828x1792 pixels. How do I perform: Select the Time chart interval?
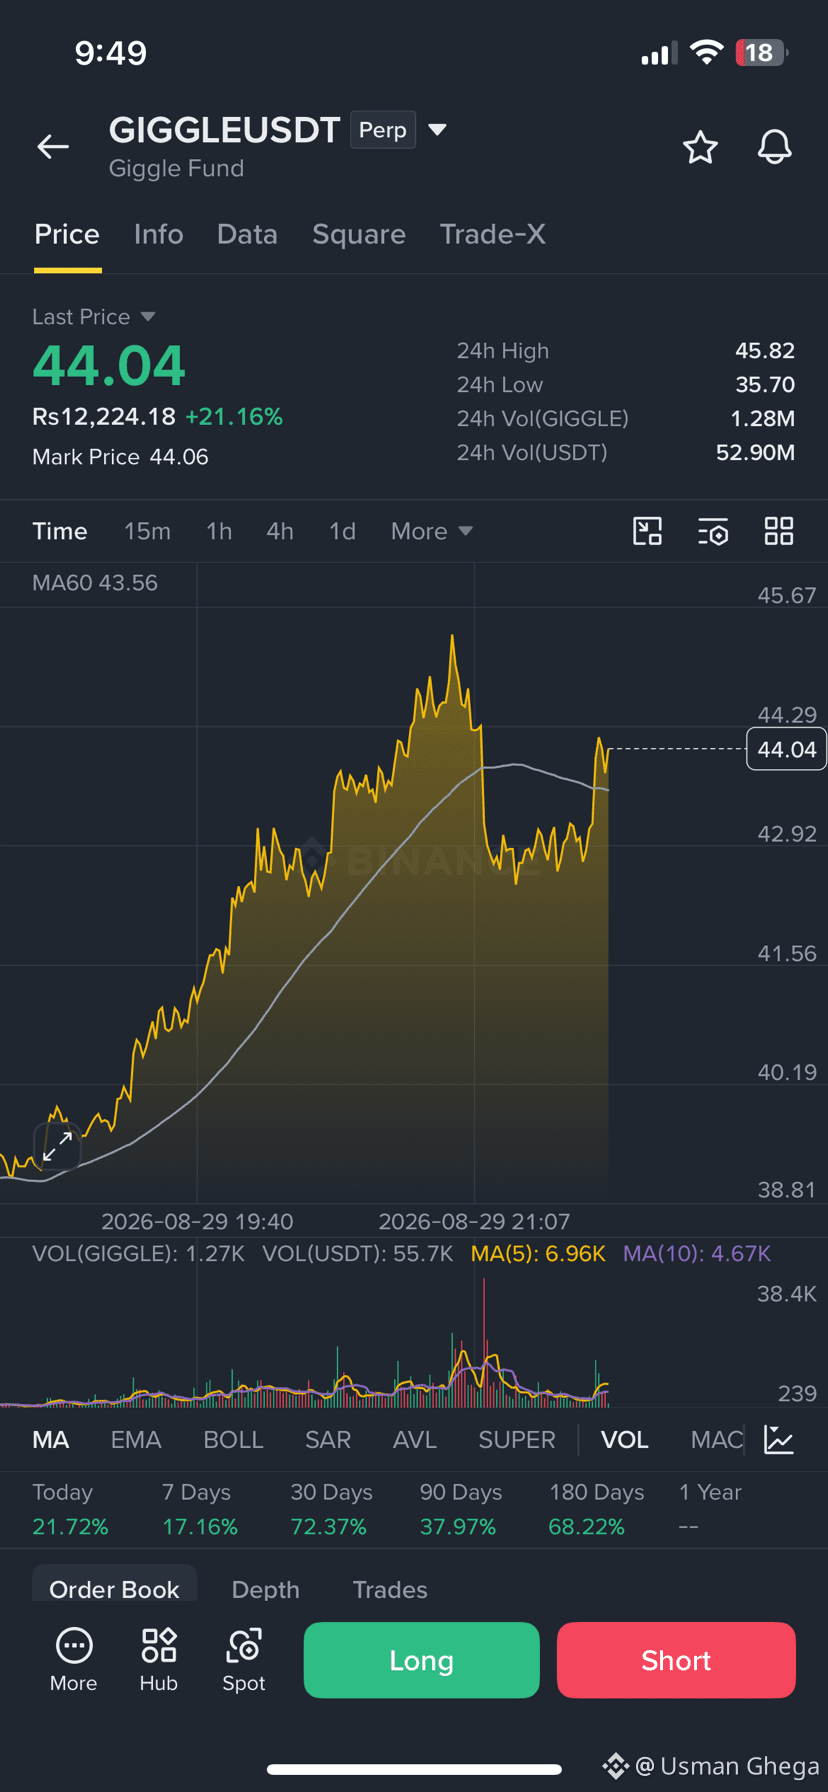pyautogui.click(x=60, y=531)
